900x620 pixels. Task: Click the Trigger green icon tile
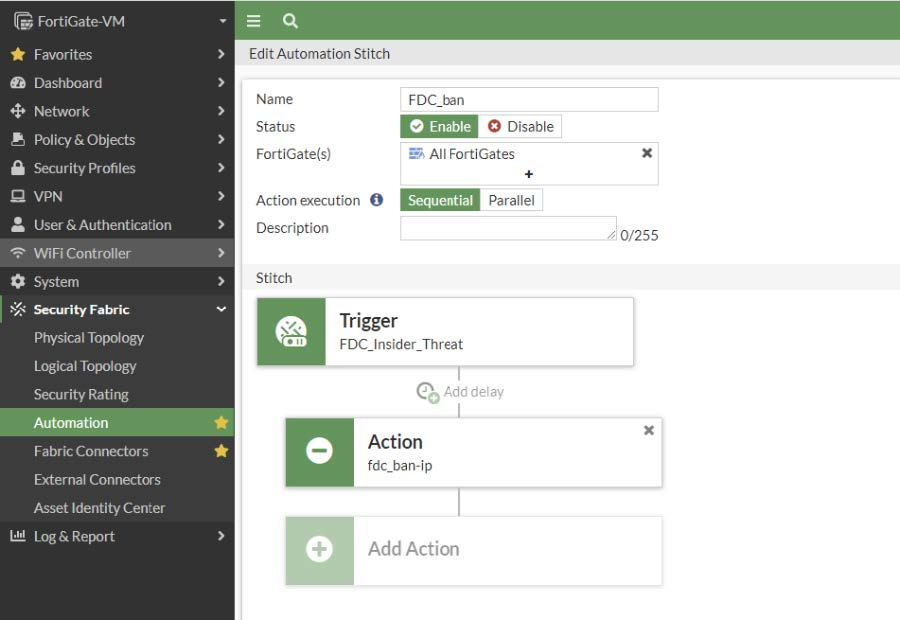(291, 332)
